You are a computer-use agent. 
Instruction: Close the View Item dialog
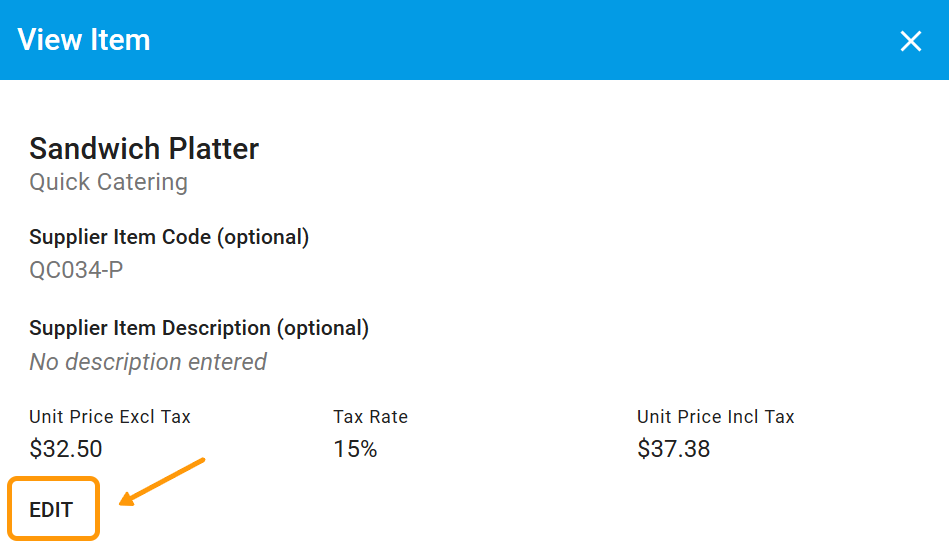click(x=910, y=41)
